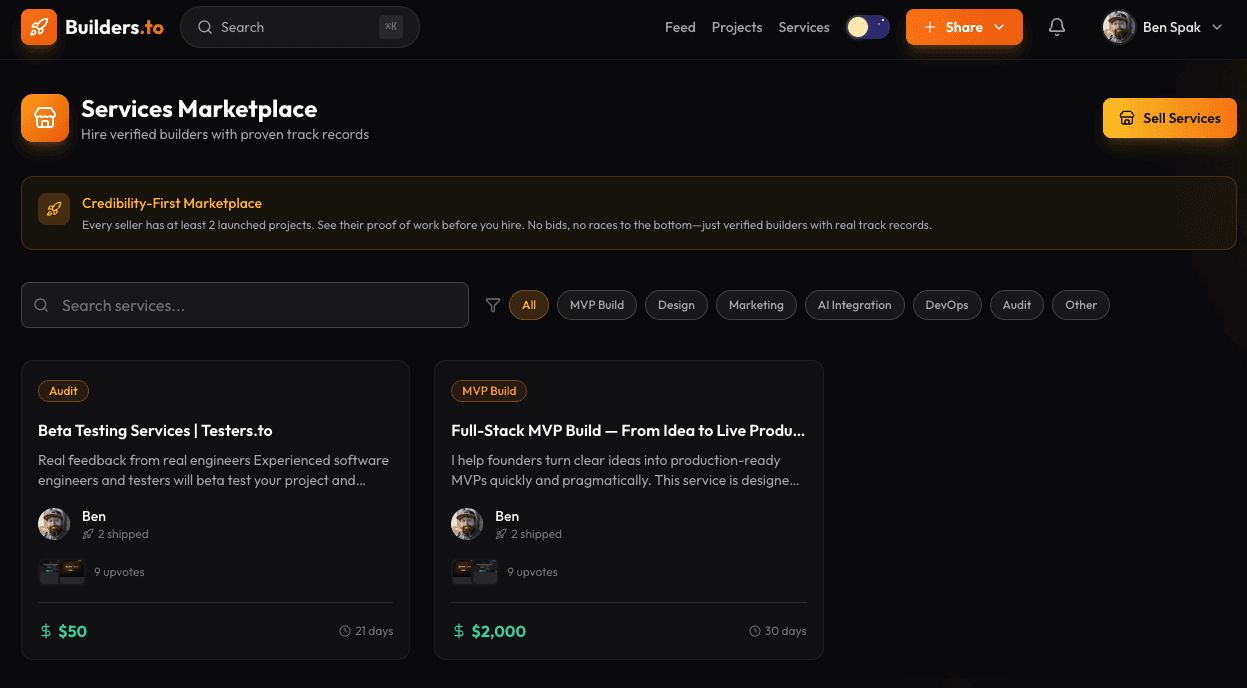Open the top Search command bar
The height and width of the screenshot is (688, 1247).
(x=299, y=27)
